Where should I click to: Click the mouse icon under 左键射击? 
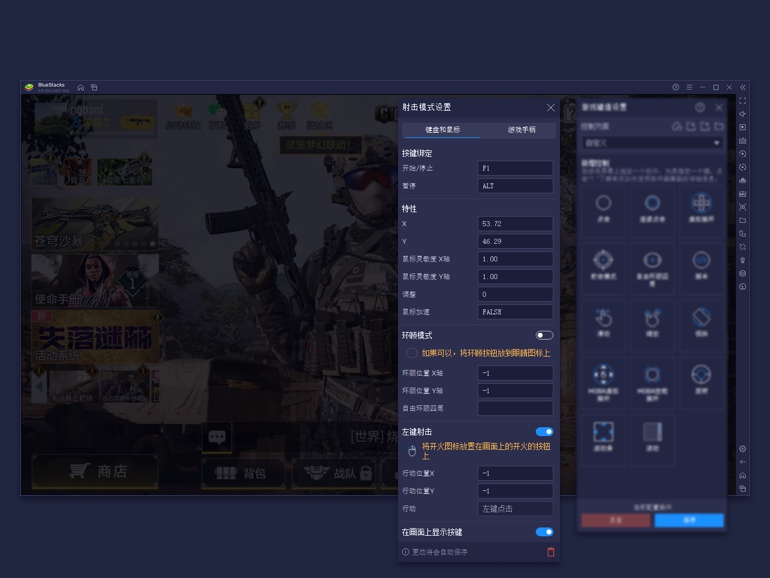(x=412, y=451)
